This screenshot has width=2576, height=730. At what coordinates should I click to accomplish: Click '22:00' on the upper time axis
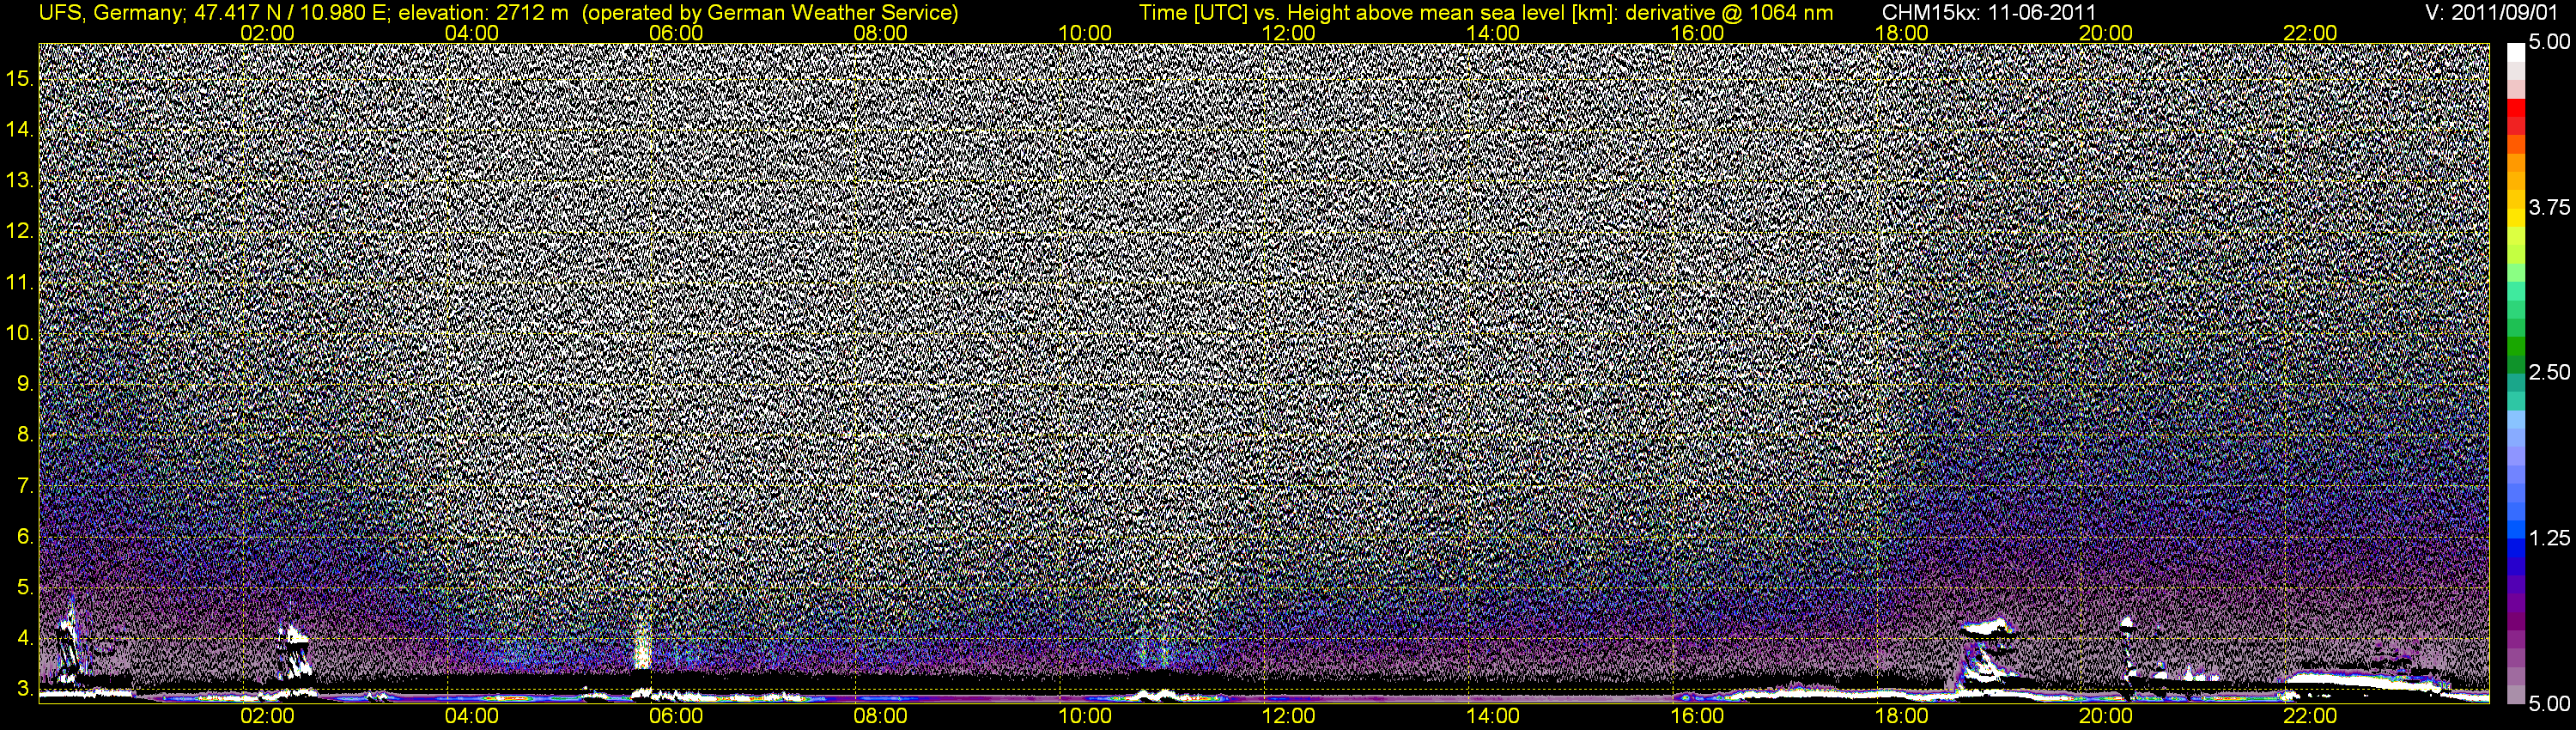2310,33
